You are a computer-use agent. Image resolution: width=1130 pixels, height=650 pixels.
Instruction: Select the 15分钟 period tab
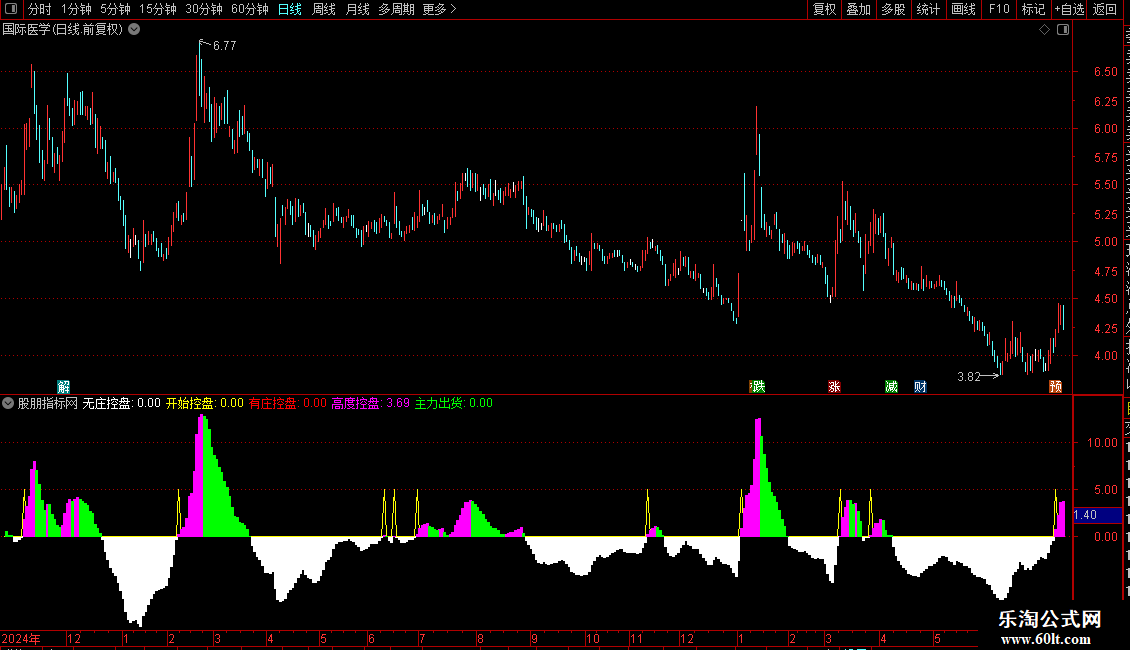[158, 9]
